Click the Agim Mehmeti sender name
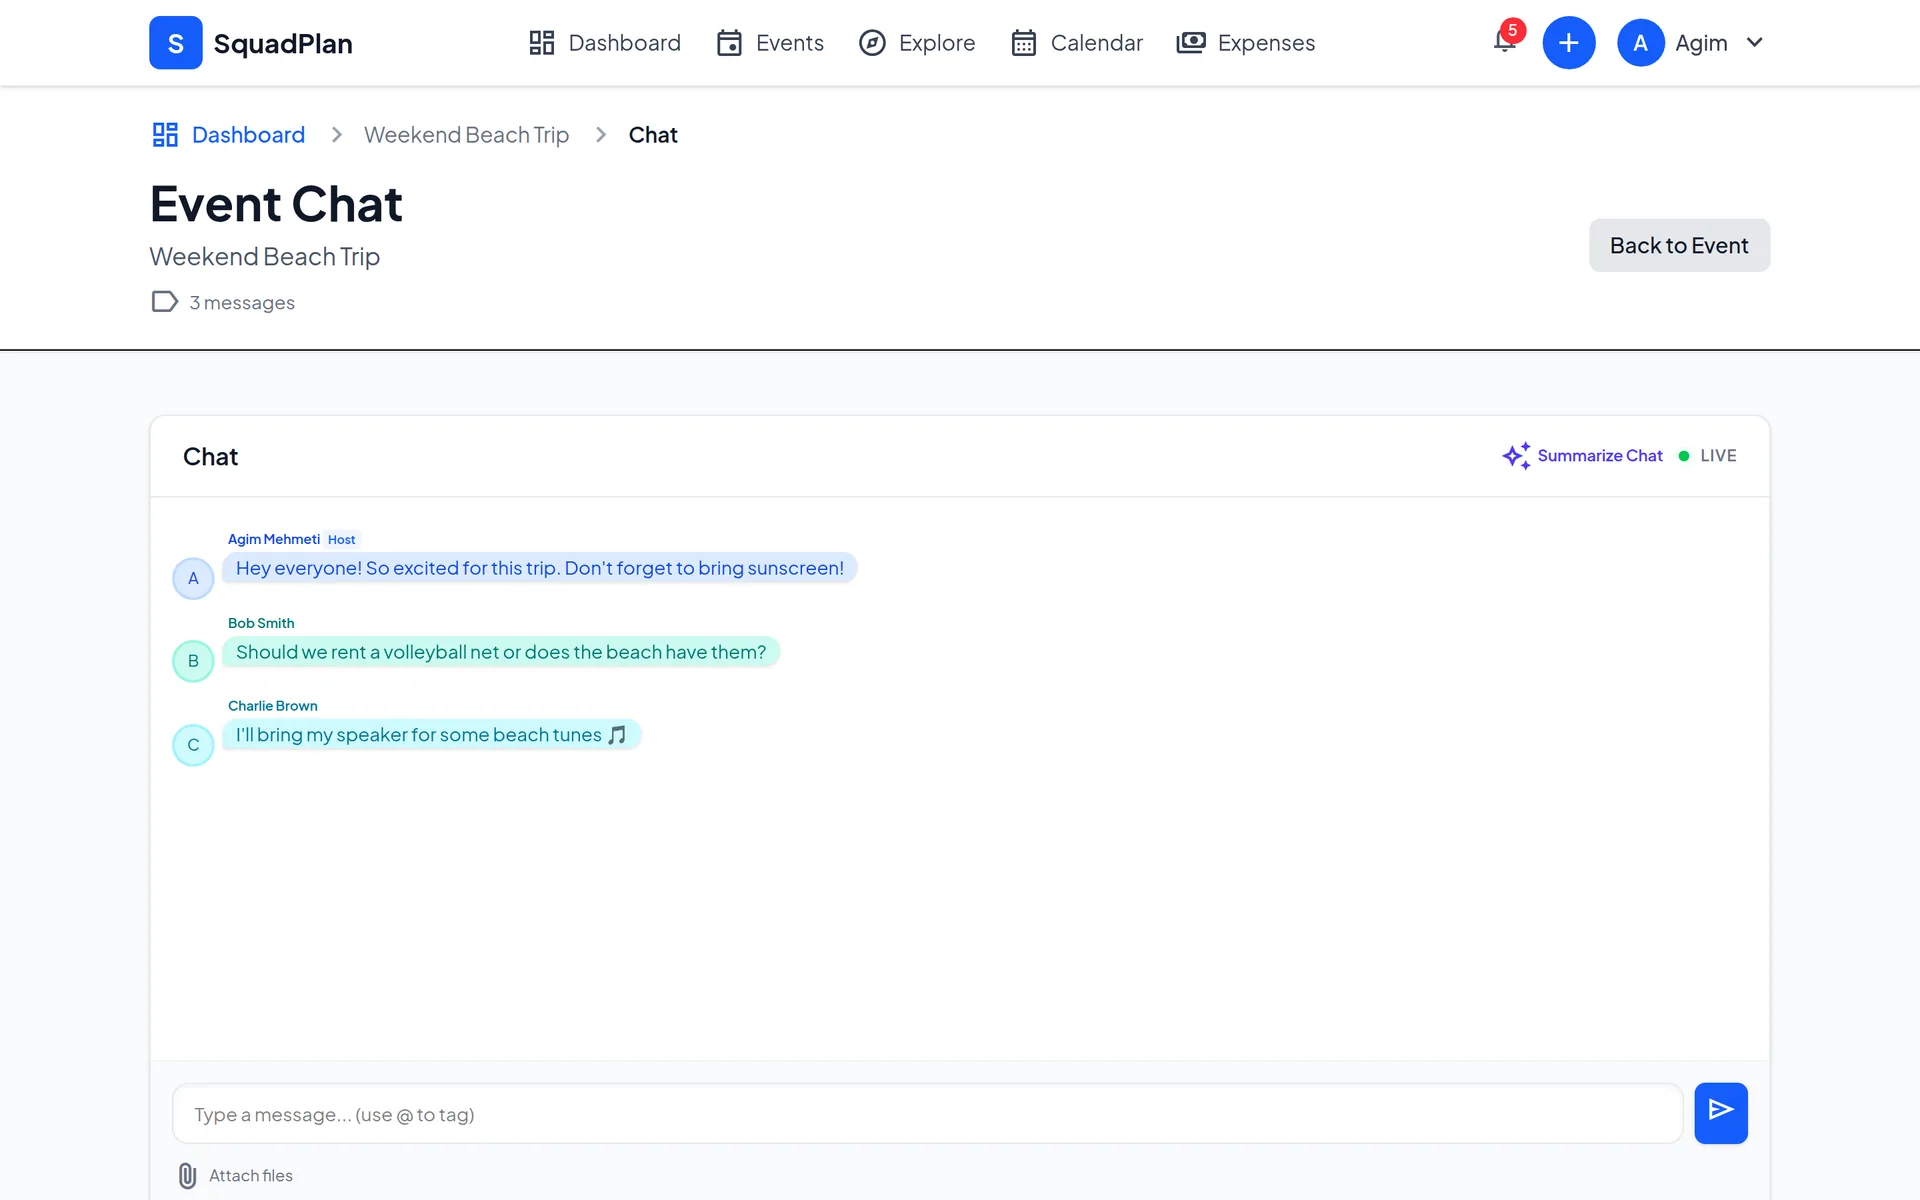1920x1200 pixels. pyautogui.click(x=274, y=539)
